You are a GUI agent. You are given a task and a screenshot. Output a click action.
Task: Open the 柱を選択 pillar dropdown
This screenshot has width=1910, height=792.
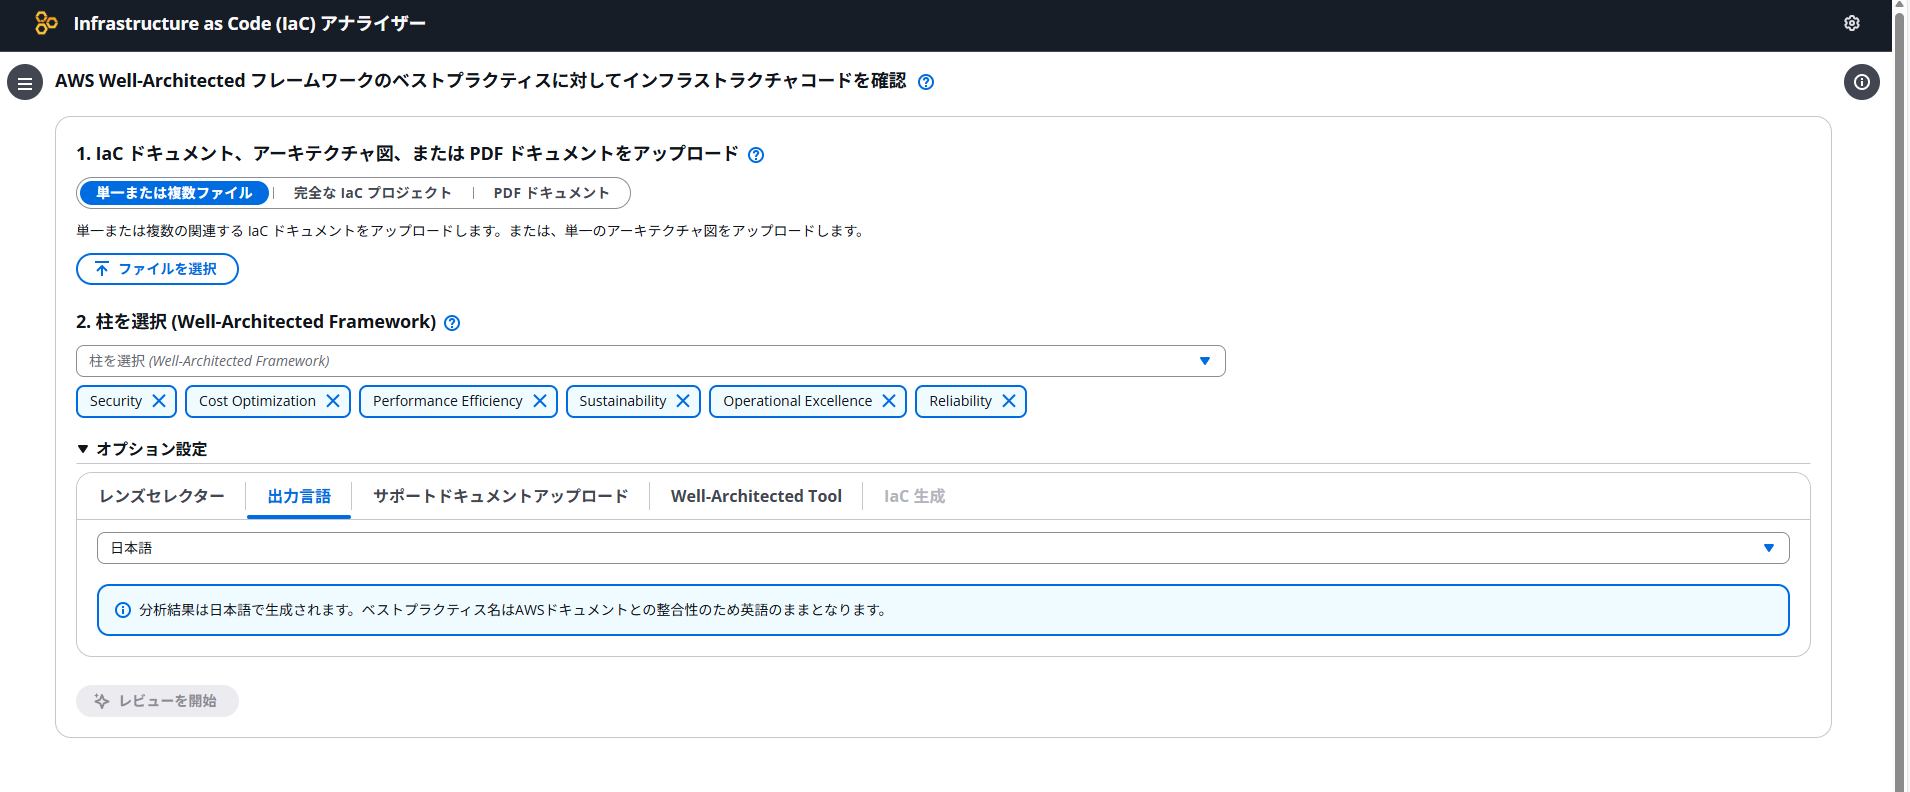(651, 361)
